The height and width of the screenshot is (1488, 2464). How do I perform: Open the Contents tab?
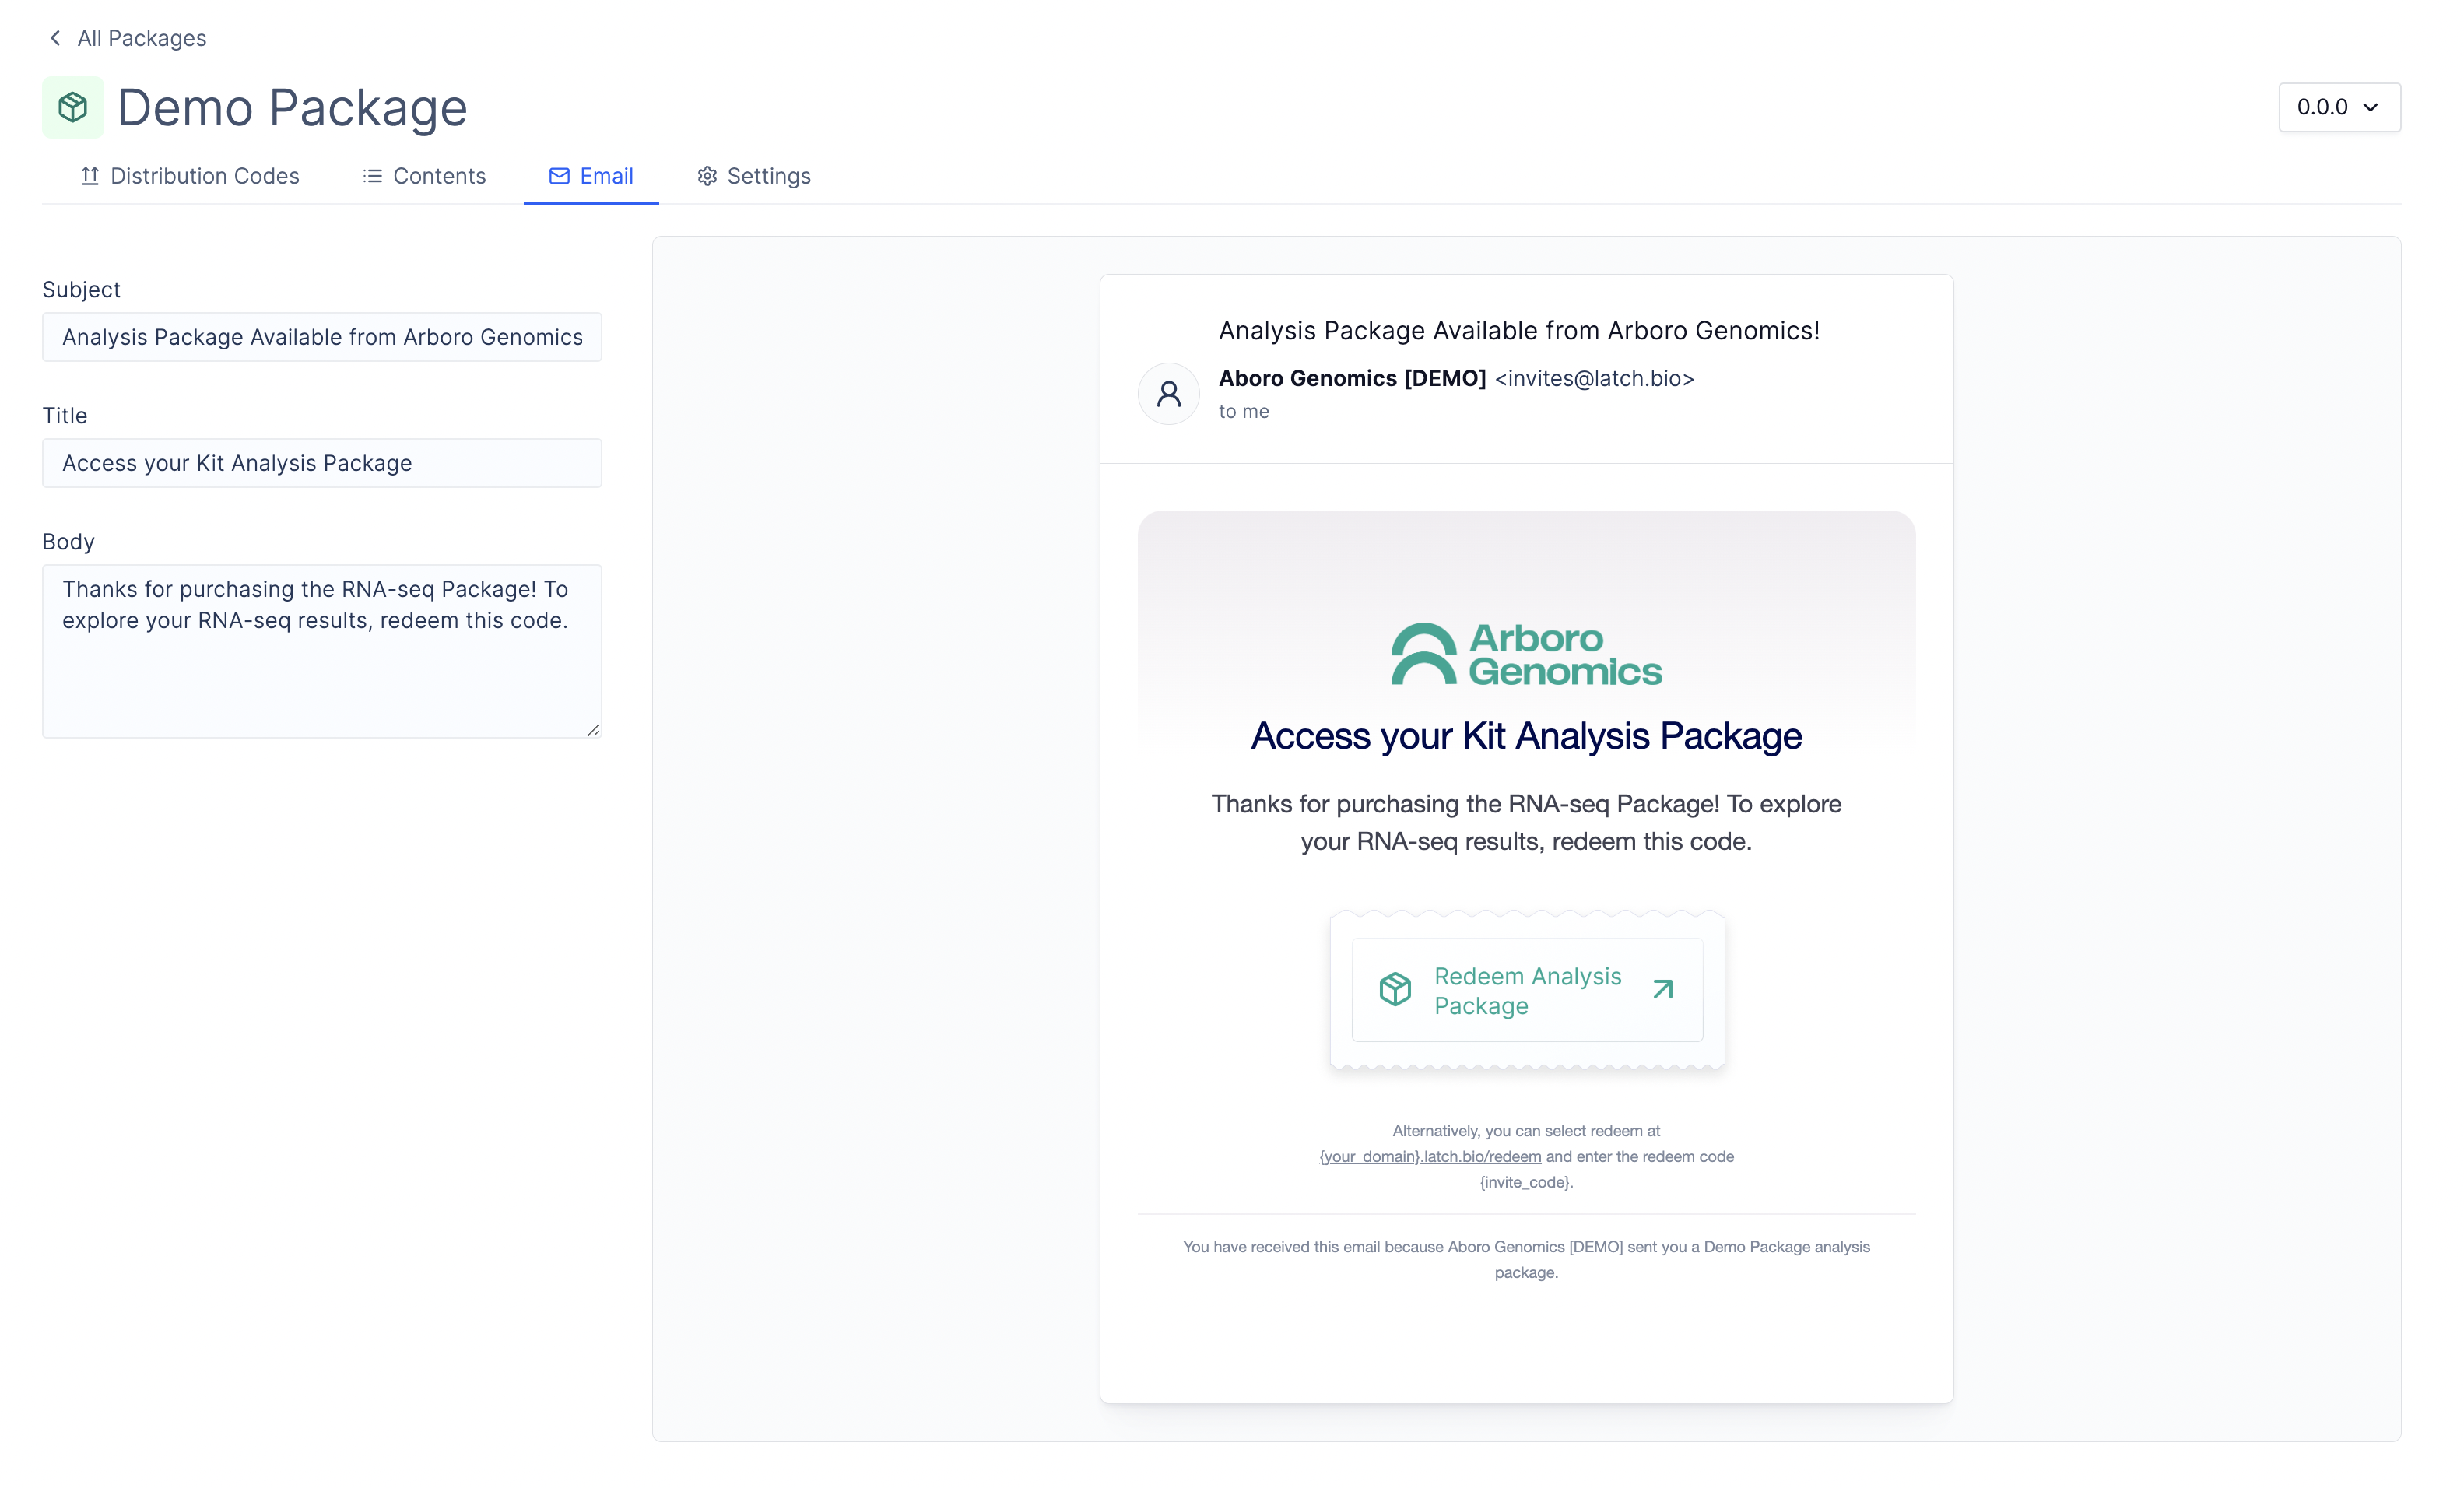(x=424, y=176)
